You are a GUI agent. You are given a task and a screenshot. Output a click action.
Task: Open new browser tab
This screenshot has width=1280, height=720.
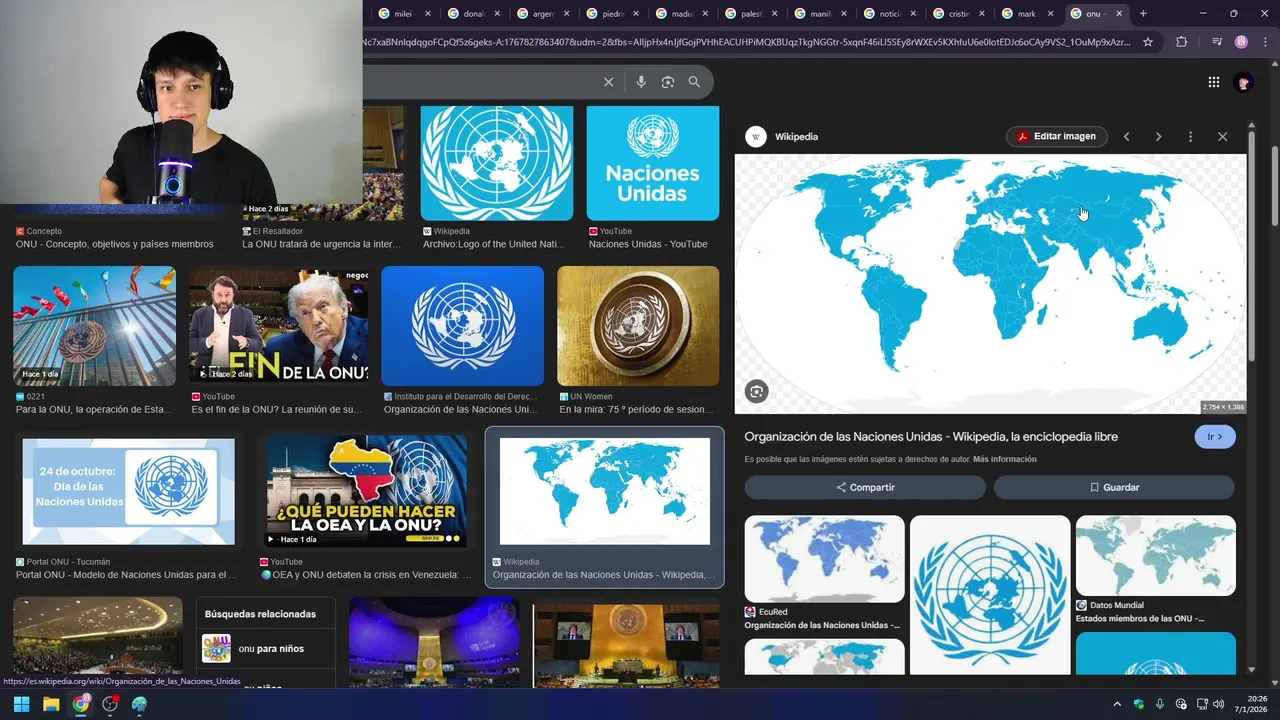pyautogui.click(x=1143, y=14)
